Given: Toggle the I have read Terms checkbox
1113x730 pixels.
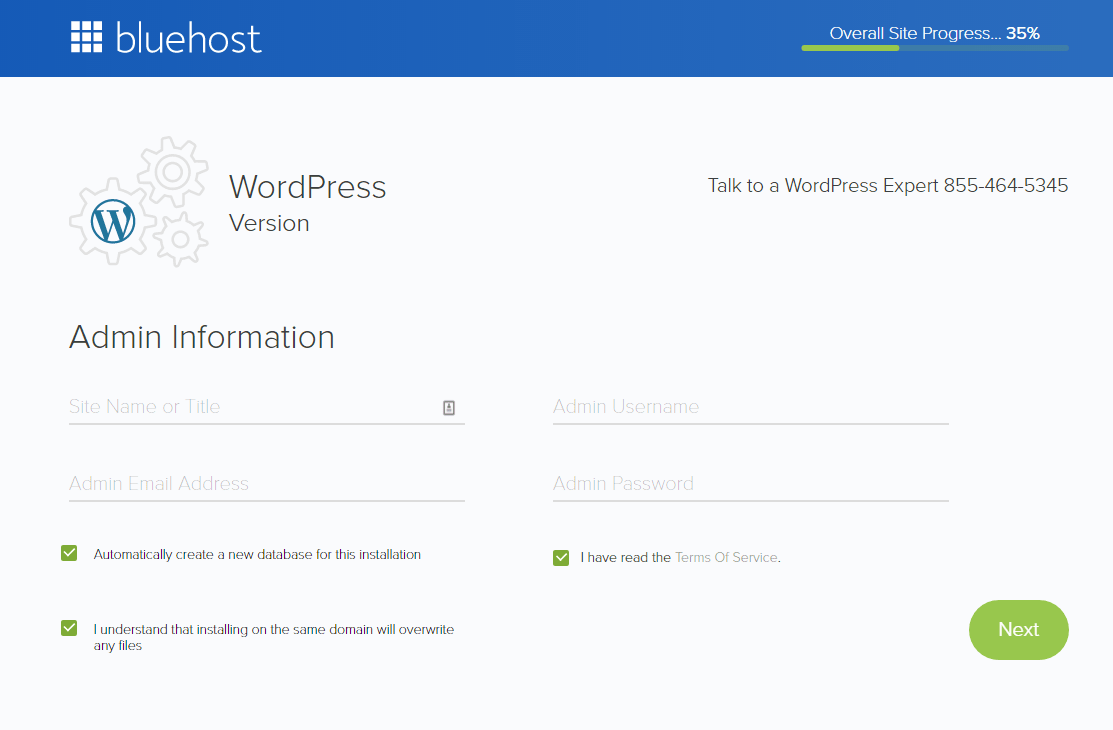Looking at the screenshot, I should click(x=561, y=557).
